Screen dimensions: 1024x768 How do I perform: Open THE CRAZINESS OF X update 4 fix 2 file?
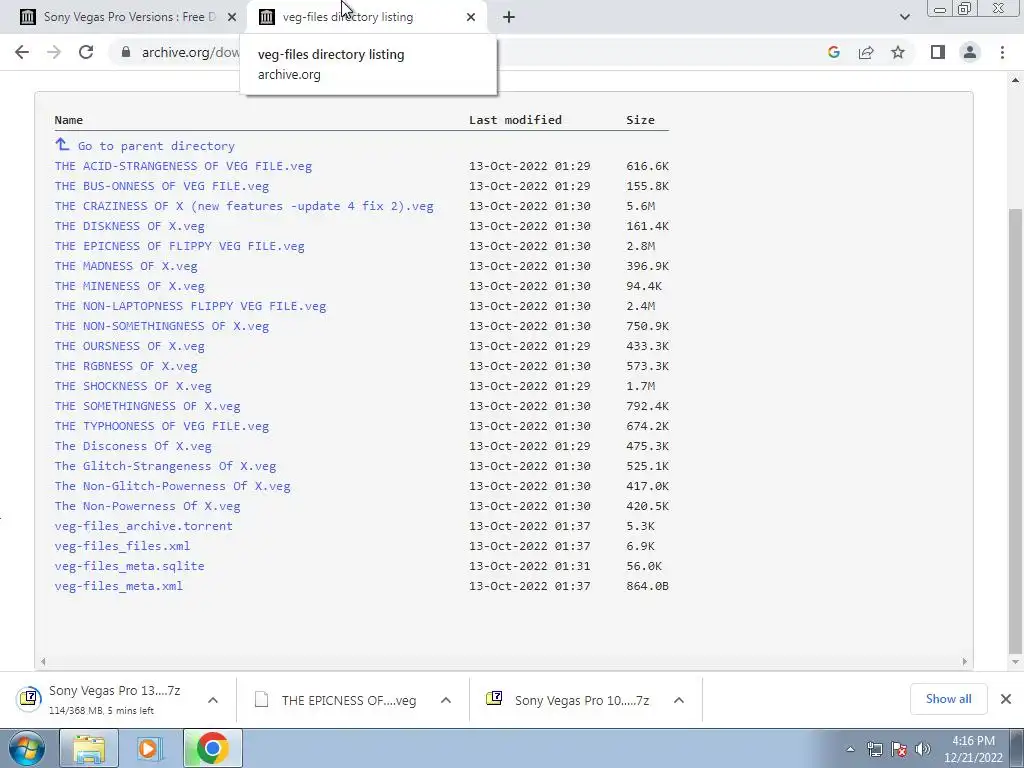(x=244, y=206)
